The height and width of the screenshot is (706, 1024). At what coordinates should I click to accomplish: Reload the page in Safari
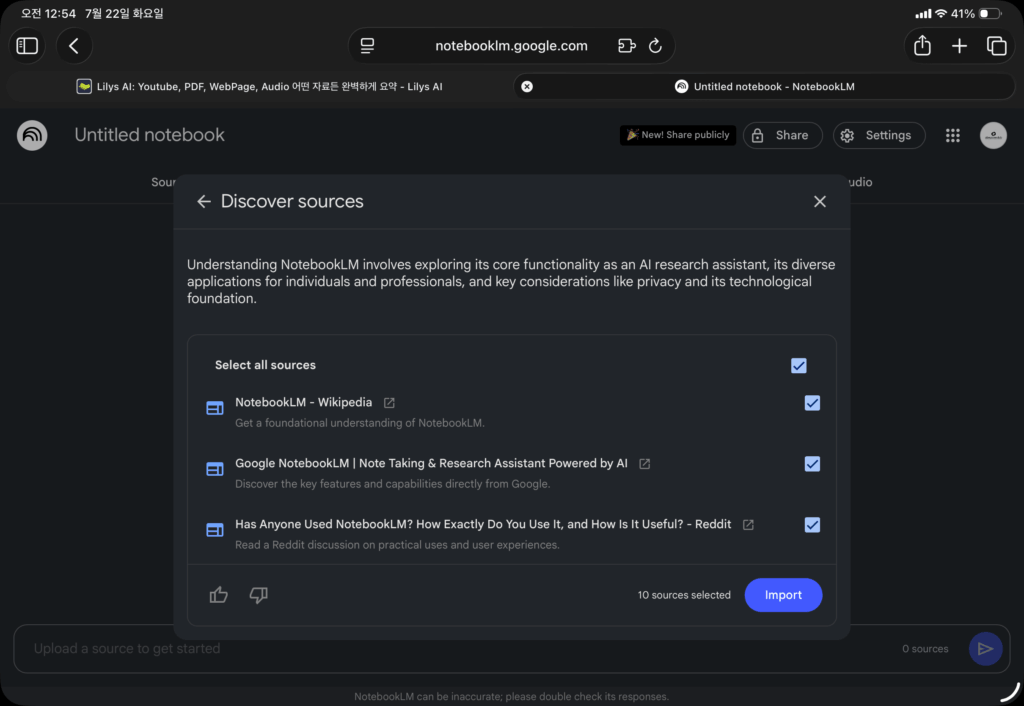point(655,46)
